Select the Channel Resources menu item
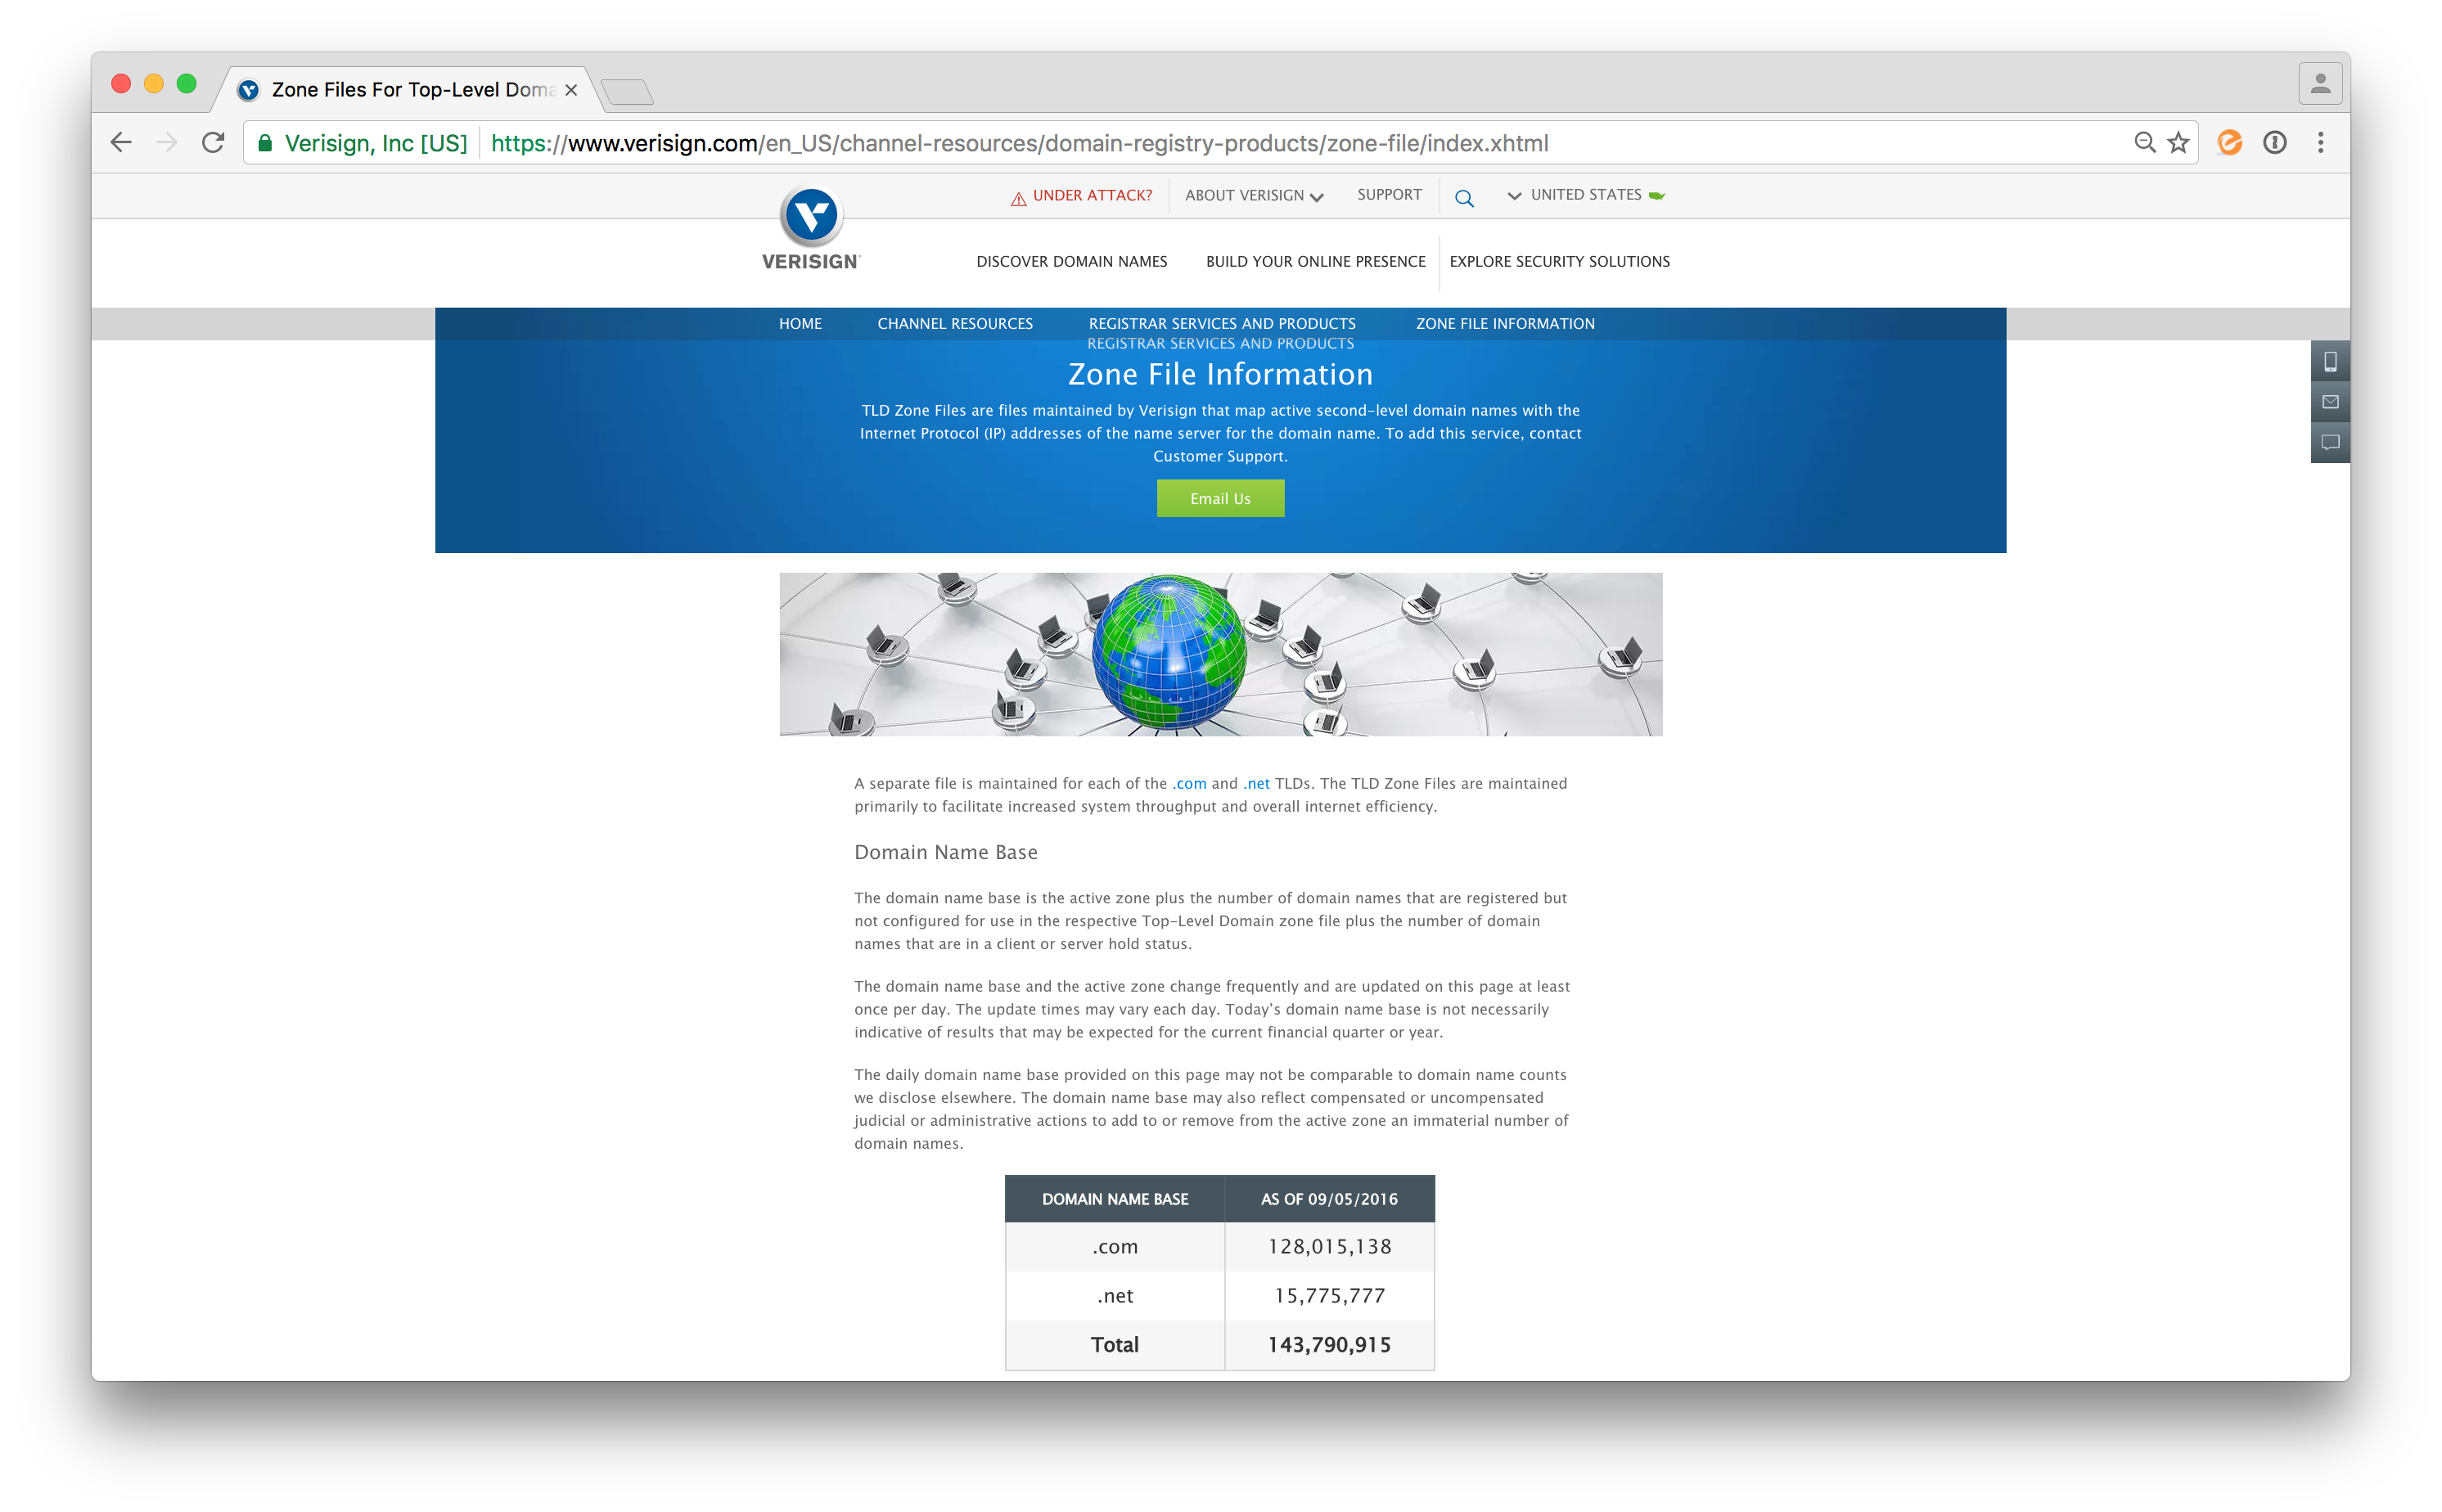The width and height of the screenshot is (2442, 1512). (x=954, y=324)
